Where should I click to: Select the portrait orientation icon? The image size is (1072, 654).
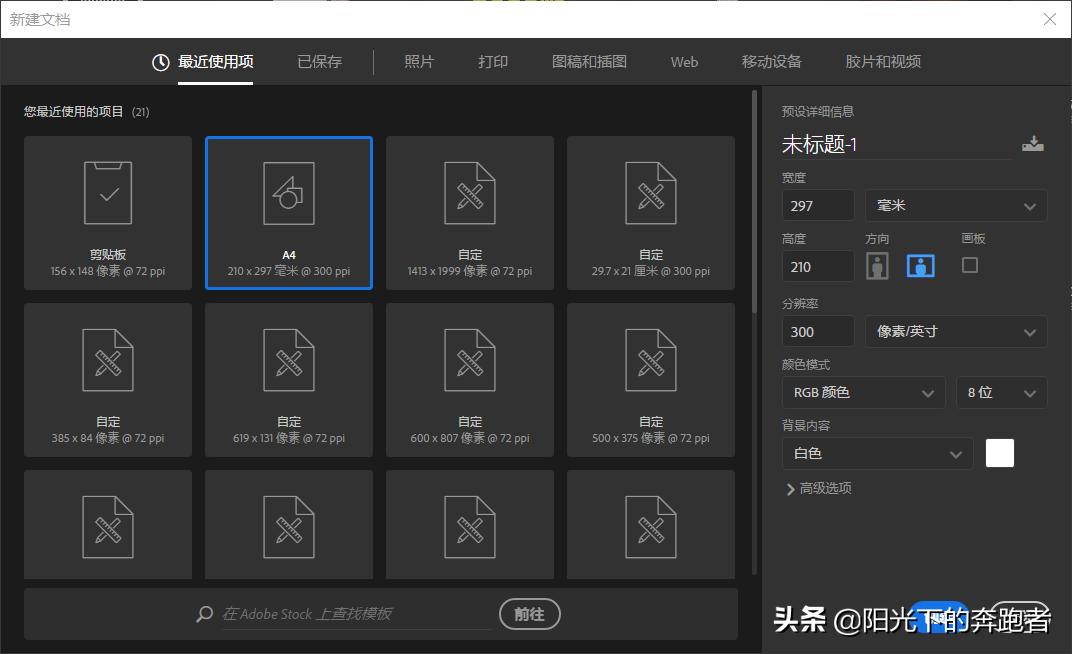point(877,264)
